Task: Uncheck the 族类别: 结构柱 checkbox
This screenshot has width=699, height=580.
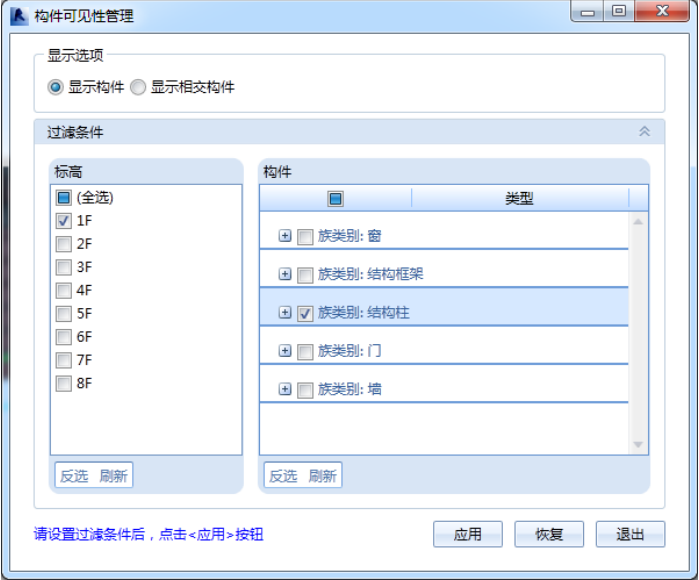Action: (305, 313)
